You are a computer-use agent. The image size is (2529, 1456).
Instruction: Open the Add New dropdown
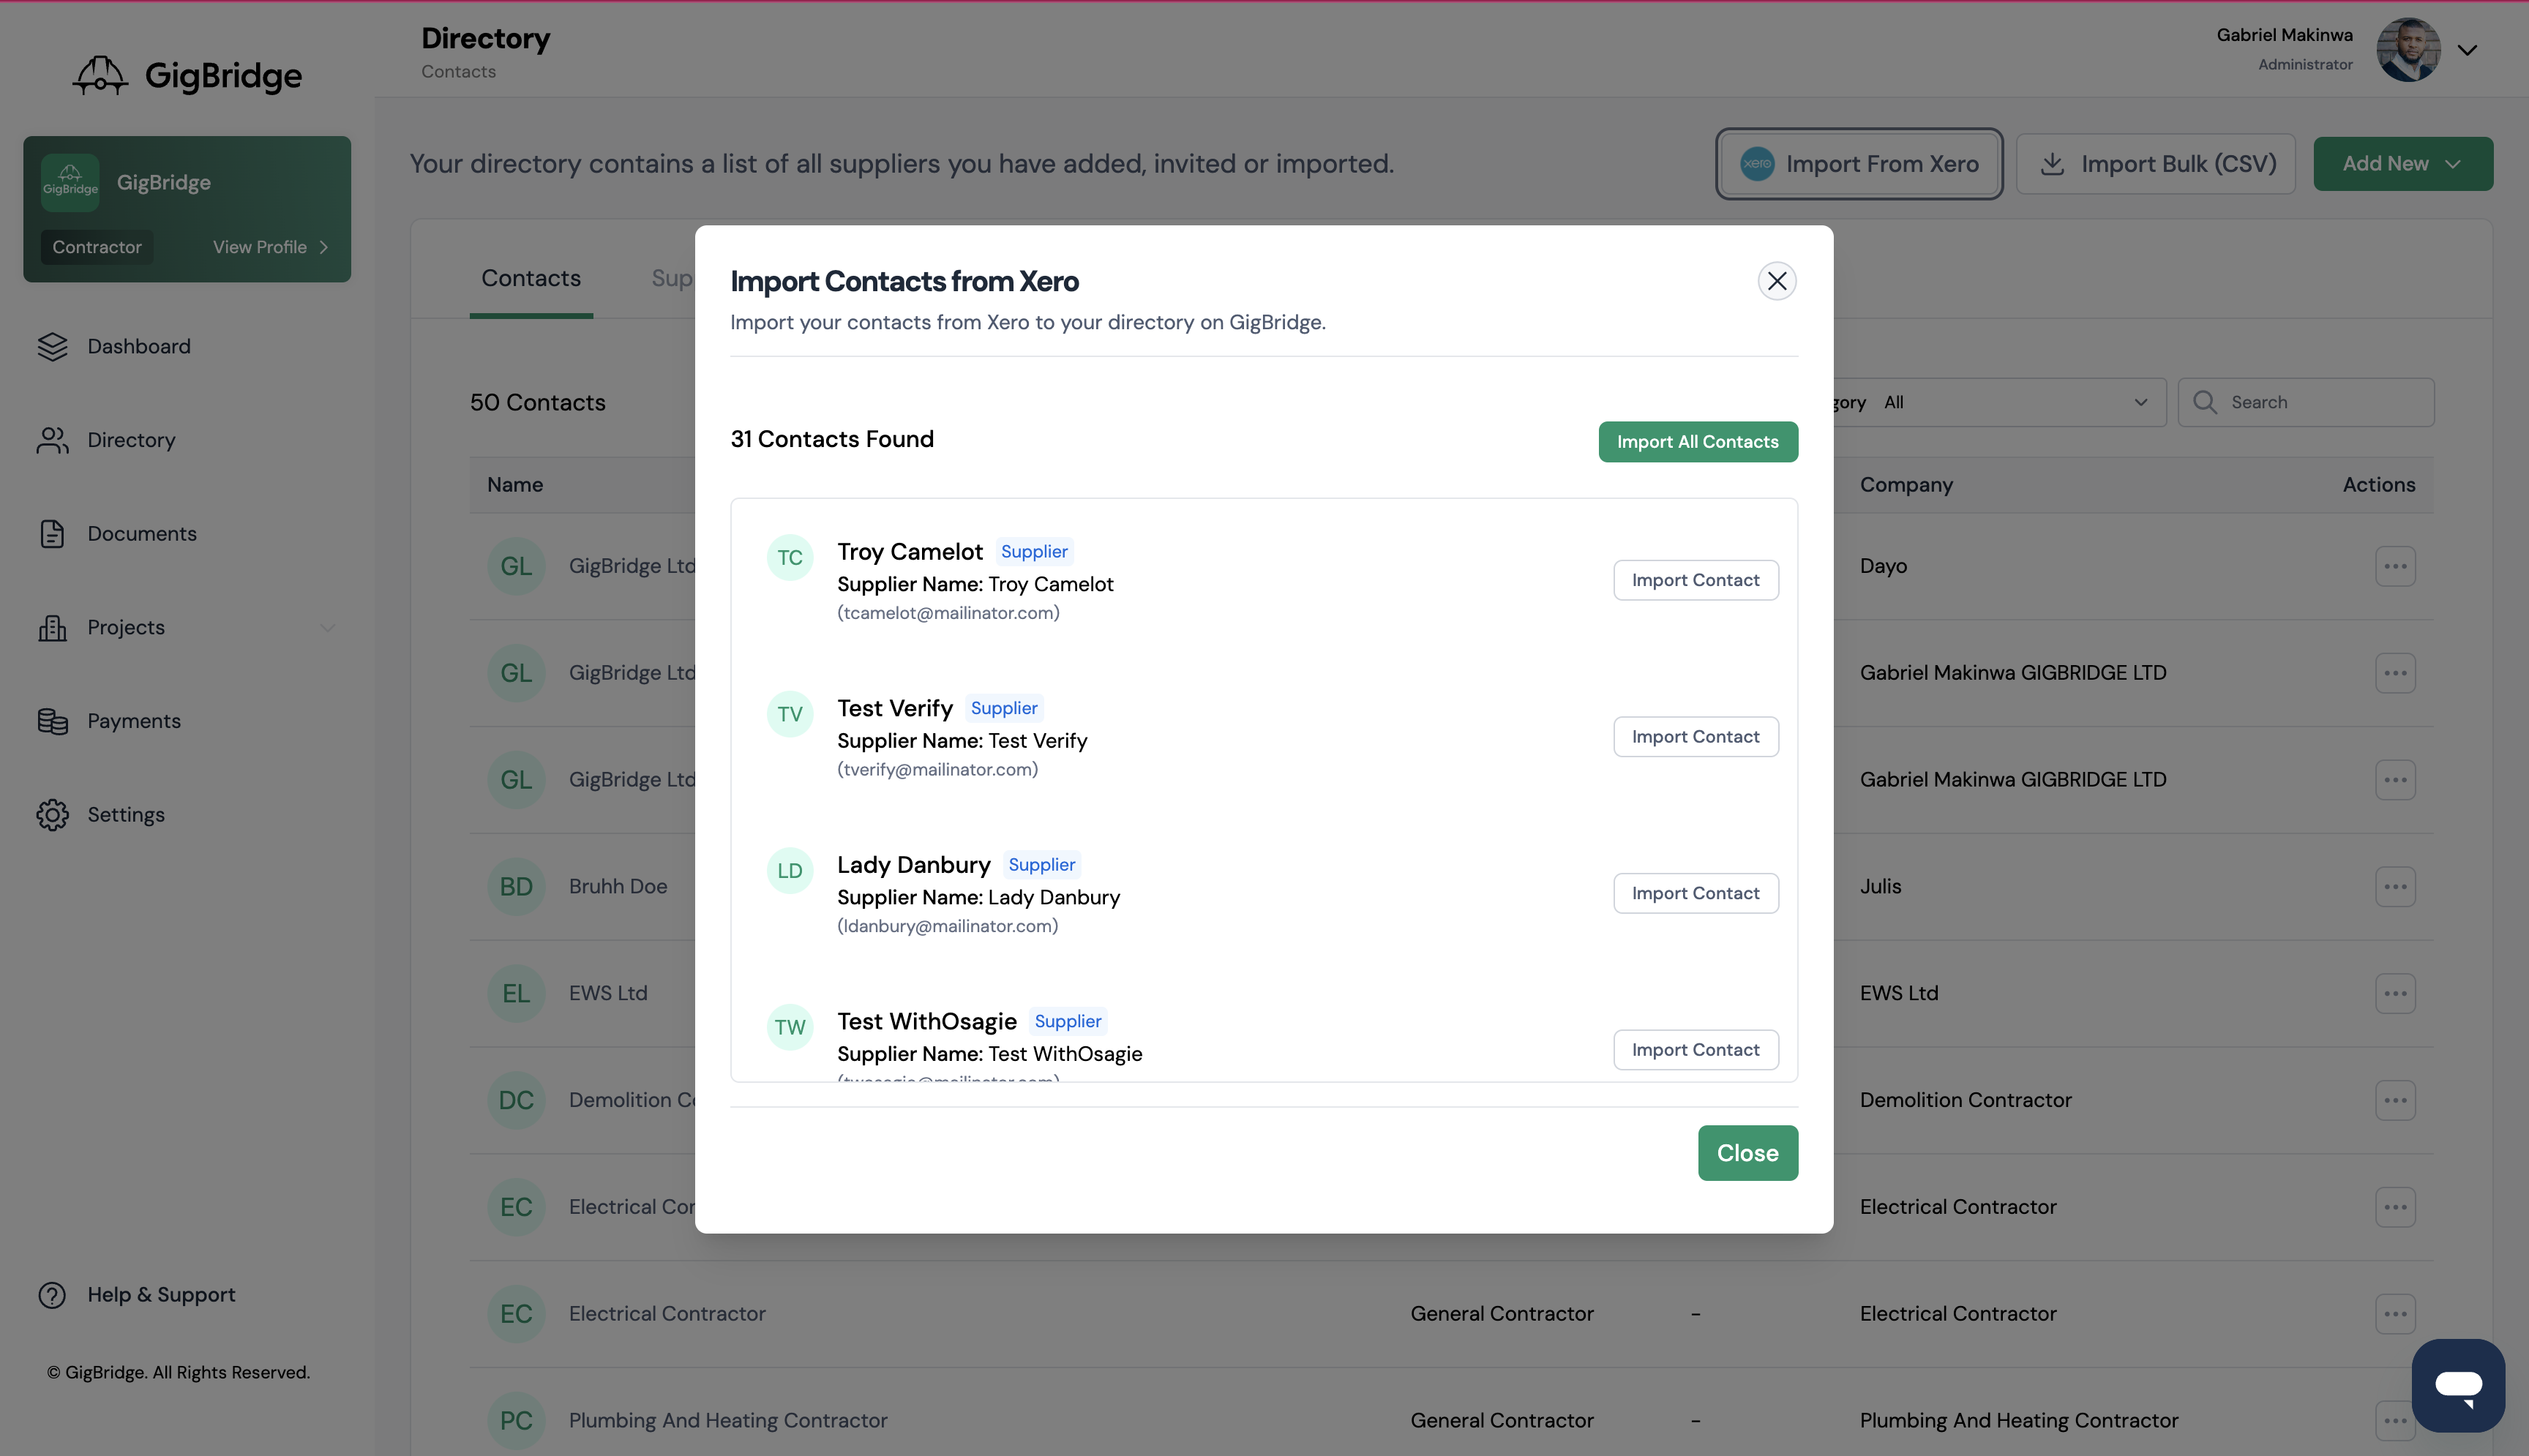(2402, 164)
